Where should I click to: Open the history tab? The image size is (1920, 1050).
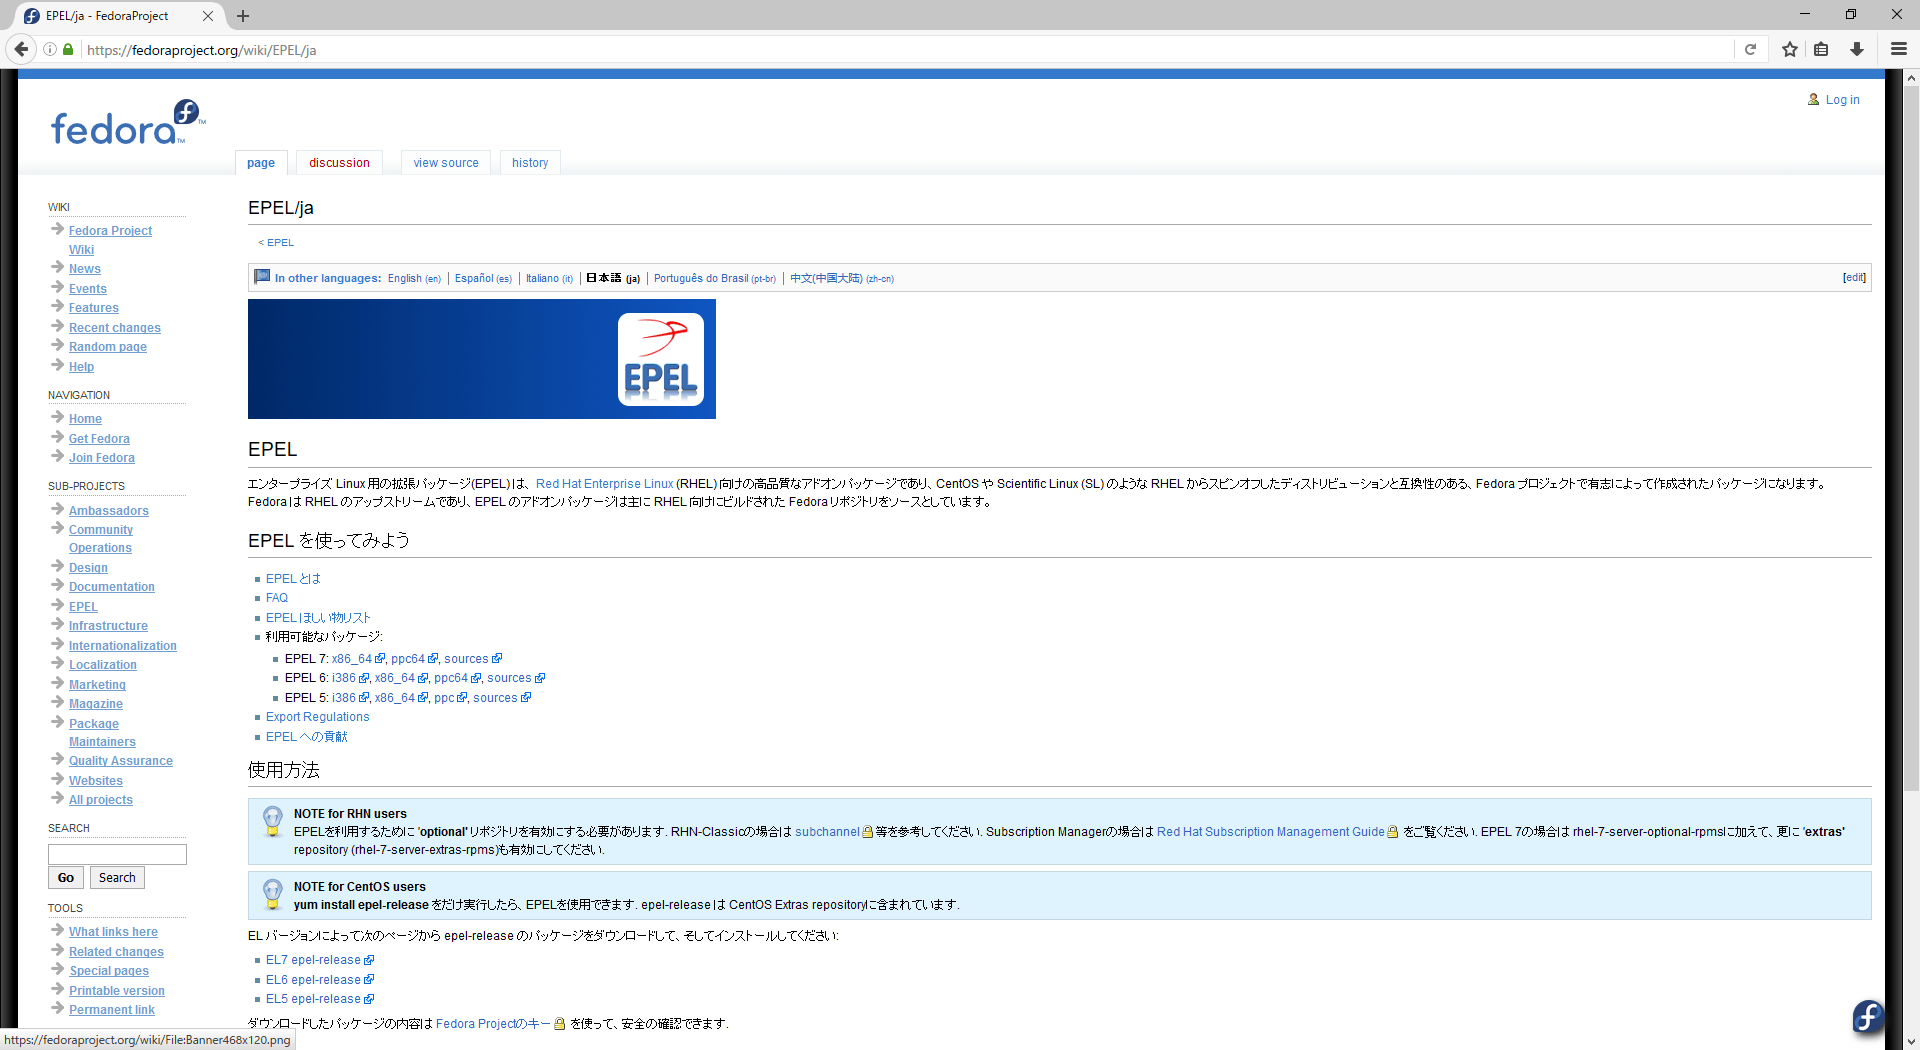[530, 163]
